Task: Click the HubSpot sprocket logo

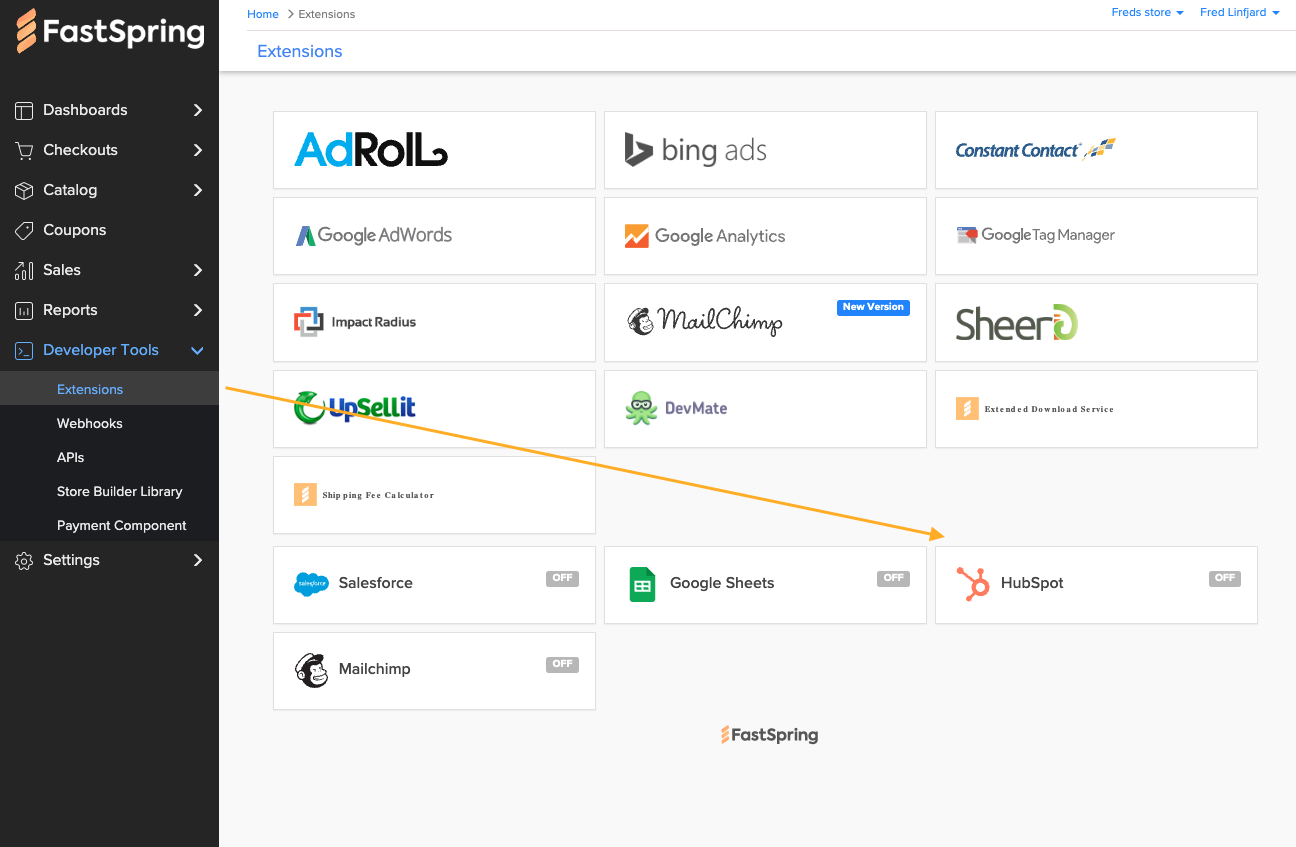Action: click(973, 584)
